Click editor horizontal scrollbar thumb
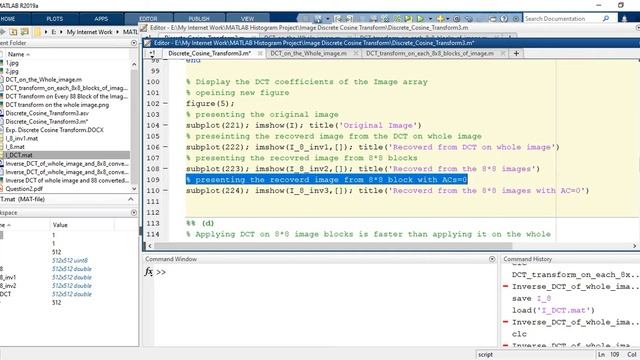 pos(333,246)
